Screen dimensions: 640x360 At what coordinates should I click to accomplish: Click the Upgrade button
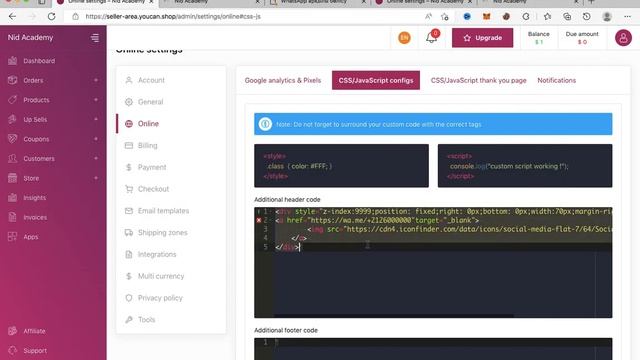(482, 38)
